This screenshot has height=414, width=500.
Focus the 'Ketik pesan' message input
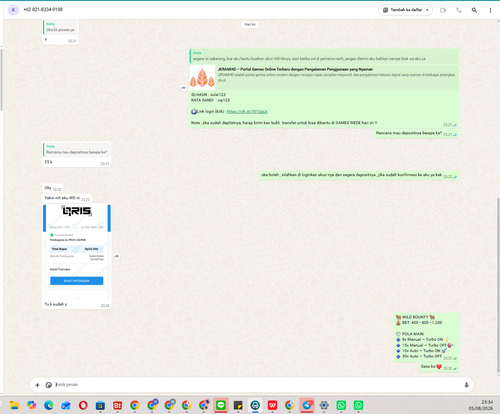[x=257, y=385]
